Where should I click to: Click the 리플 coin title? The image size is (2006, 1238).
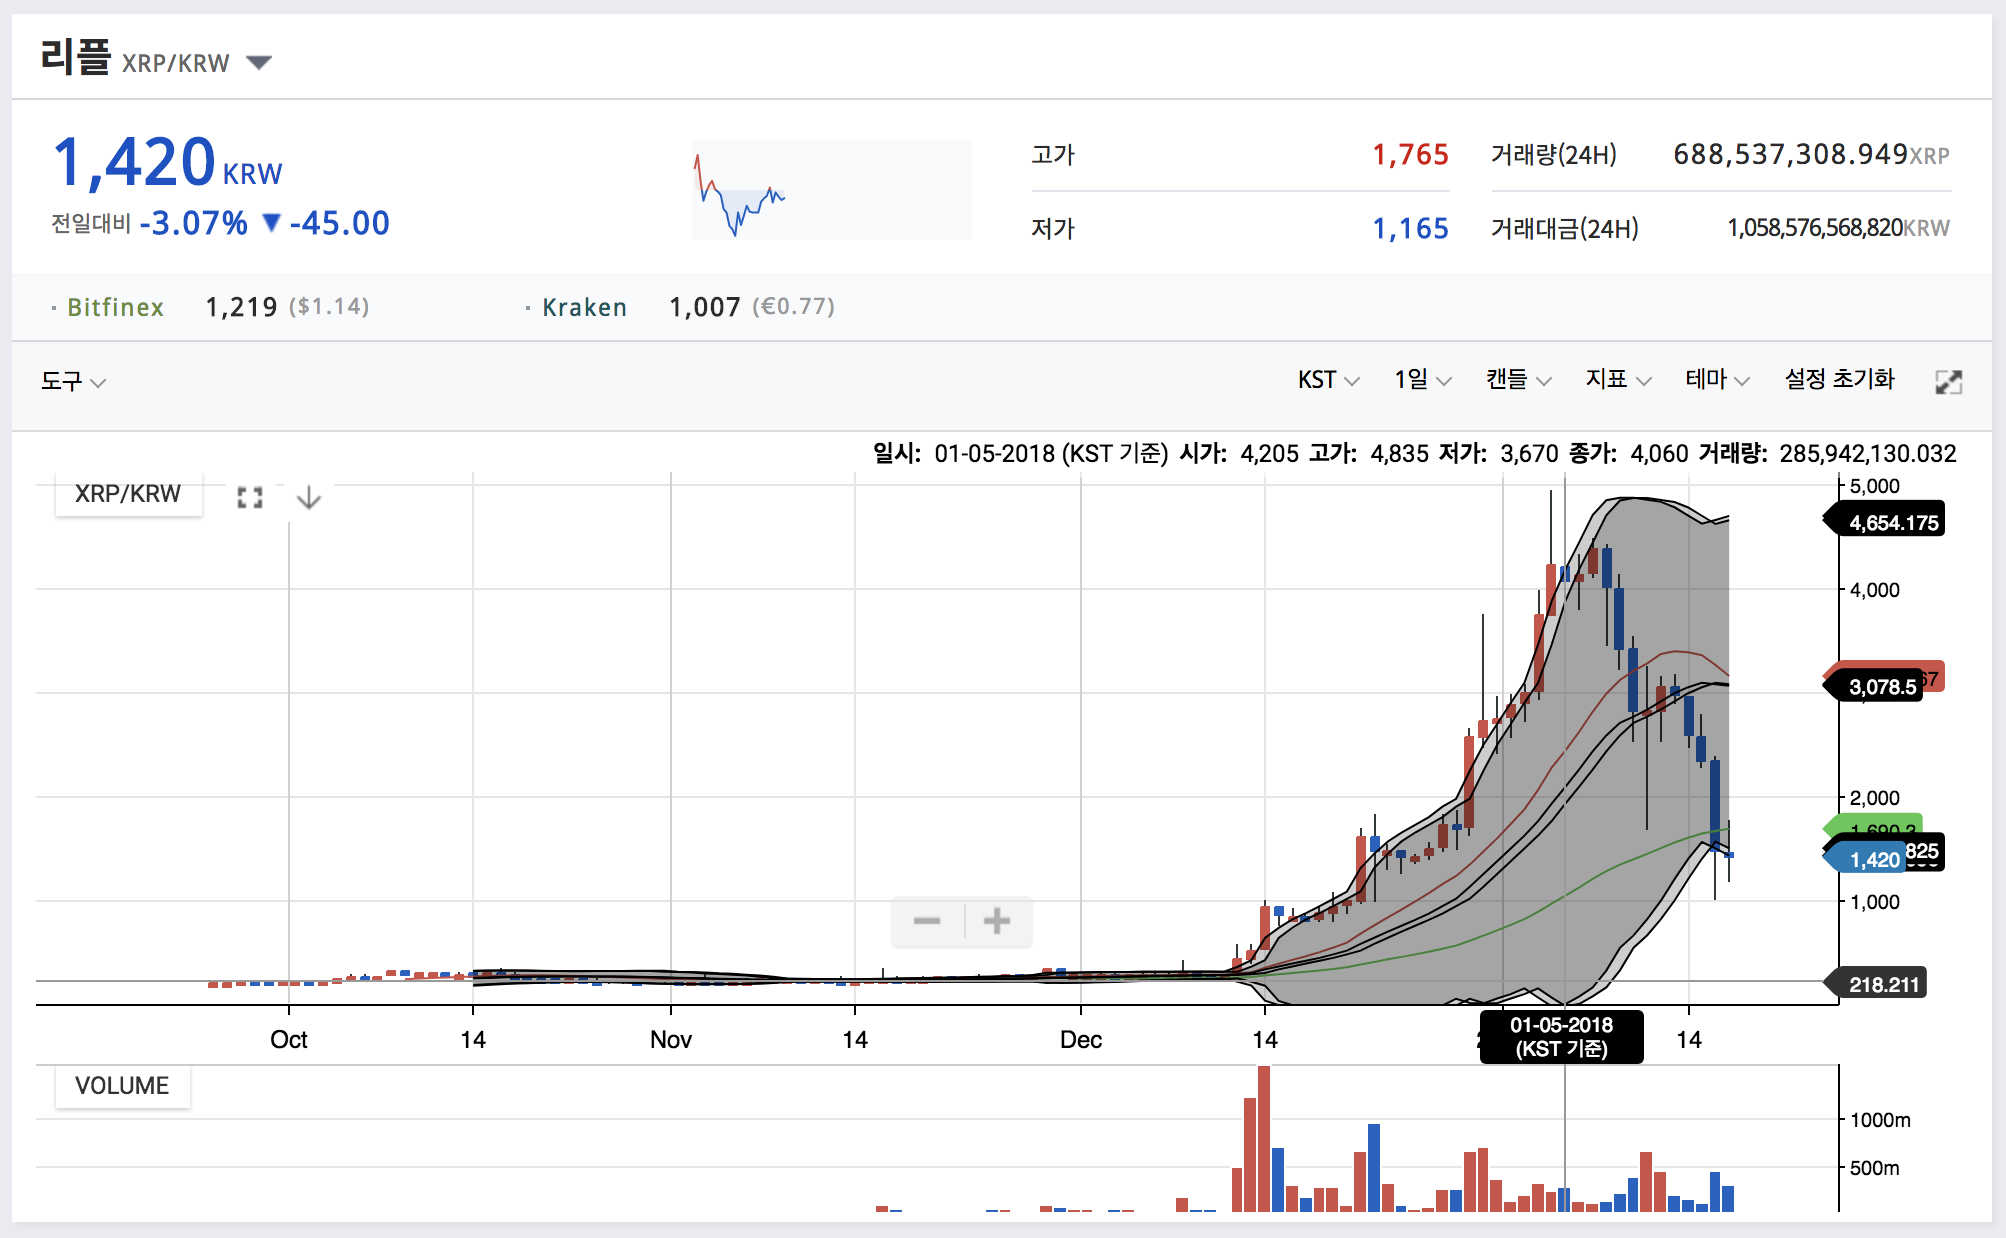[x=75, y=57]
